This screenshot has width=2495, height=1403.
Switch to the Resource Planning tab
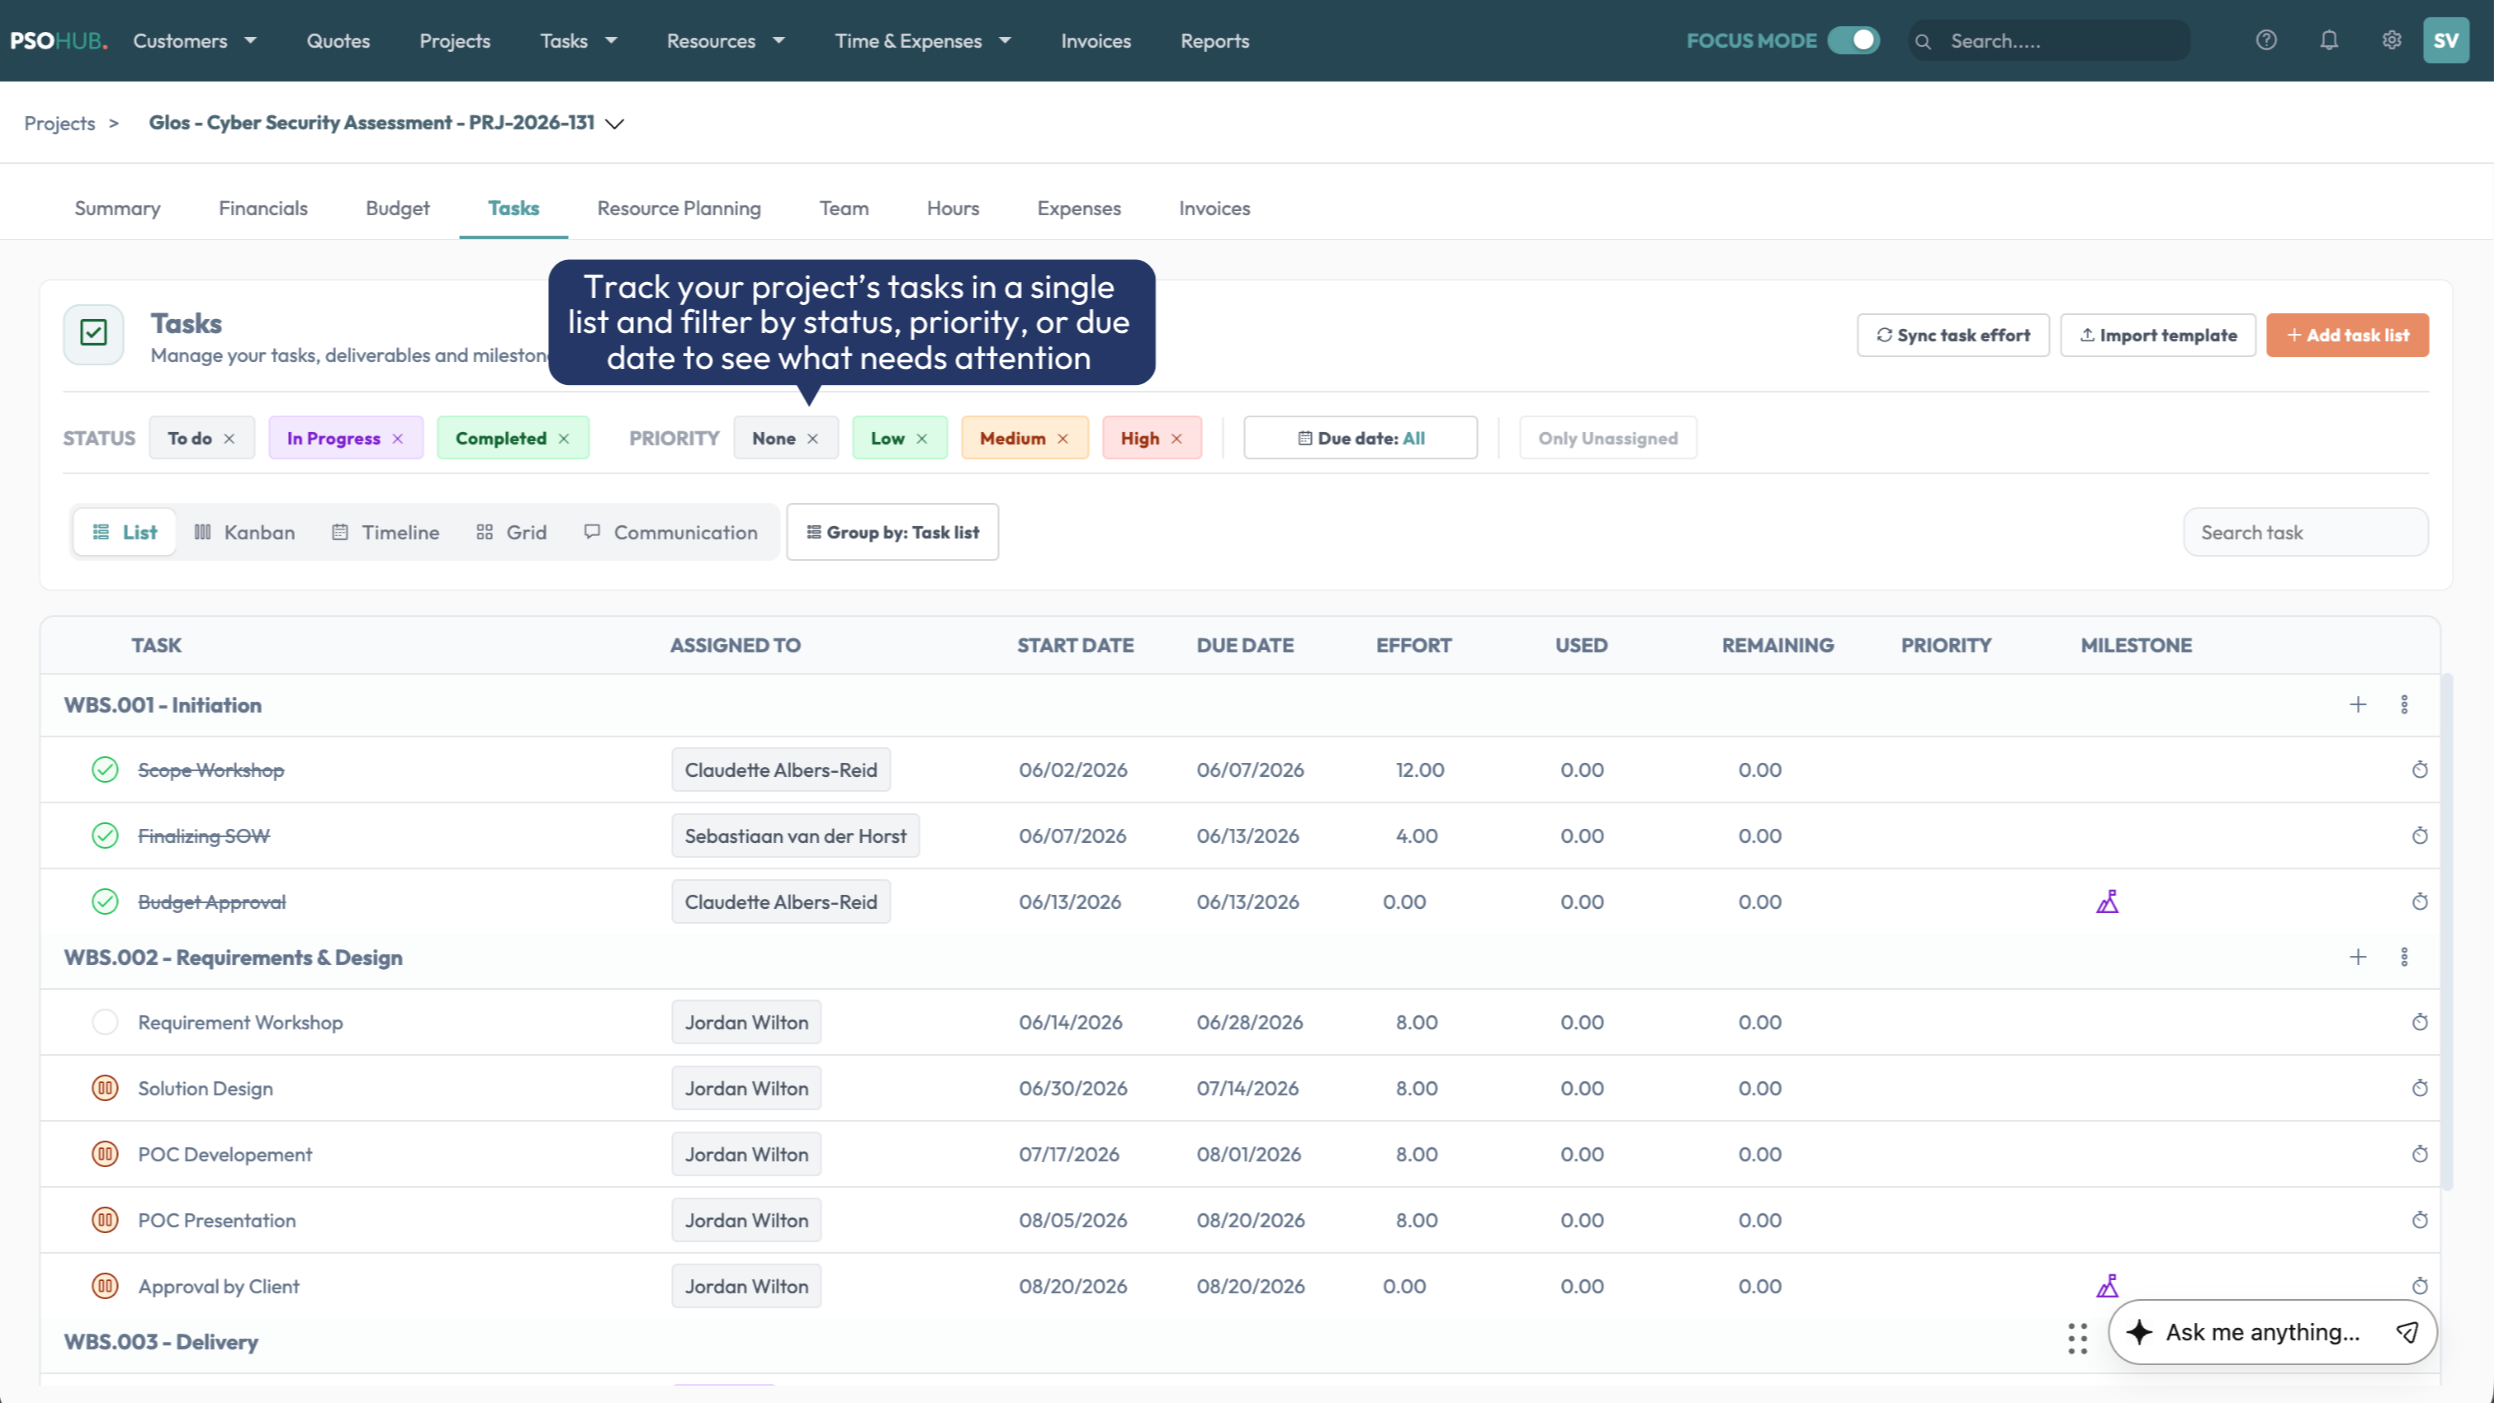pyautogui.click(x=678, y=208)
